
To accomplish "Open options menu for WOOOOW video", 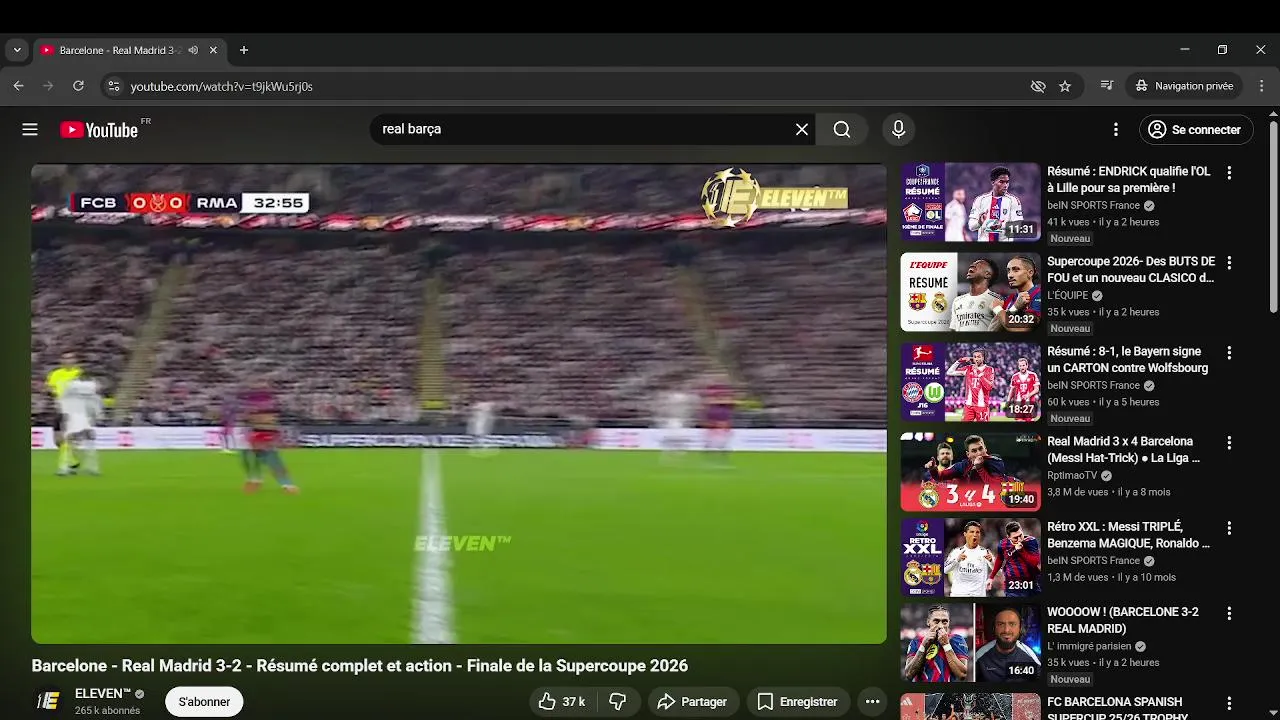I will point(1229,613).
